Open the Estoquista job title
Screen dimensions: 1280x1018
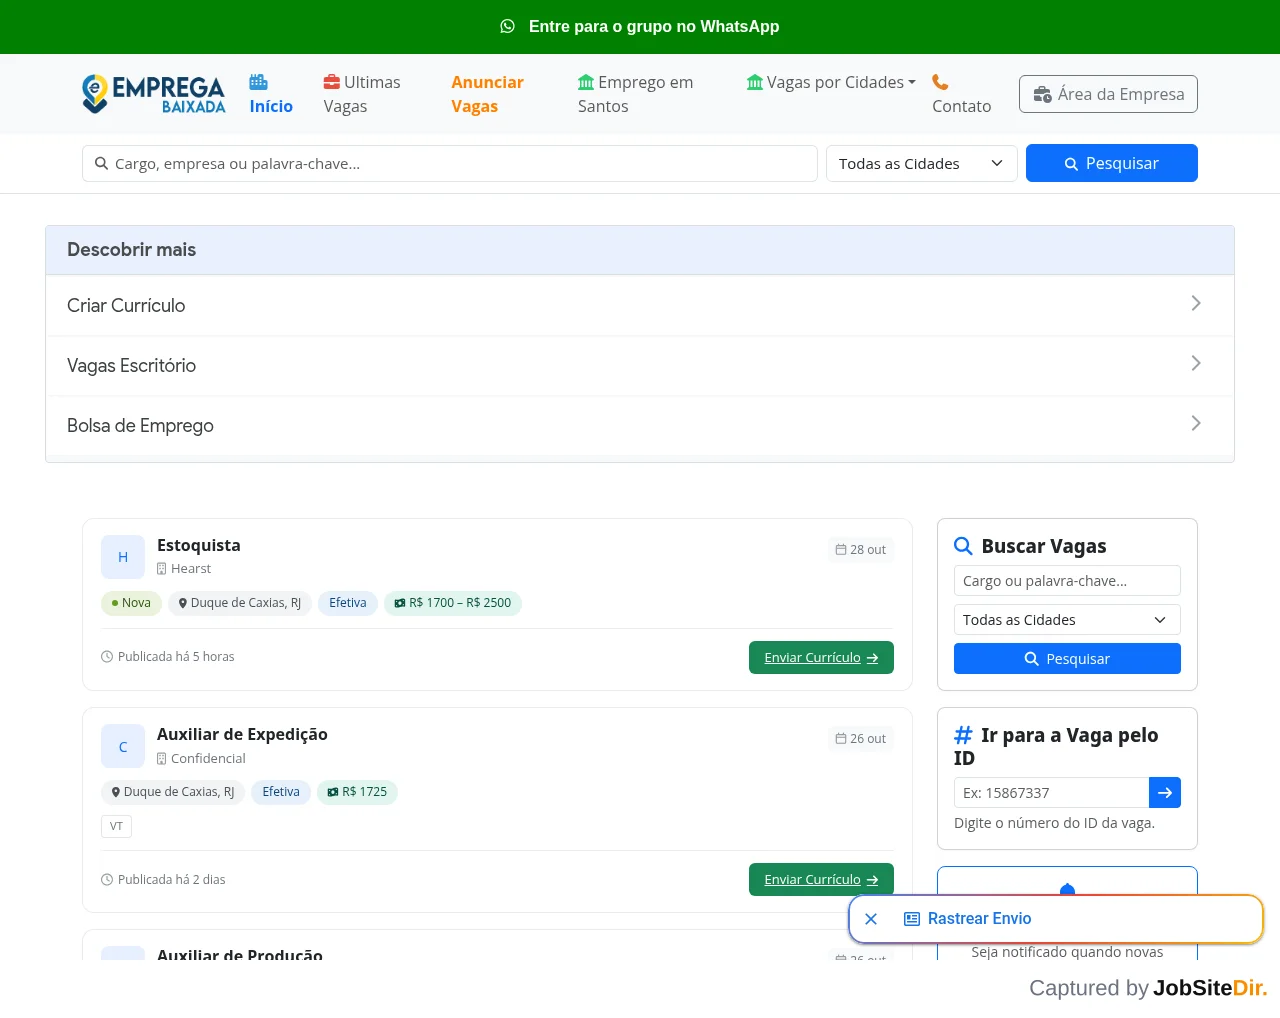199,545
